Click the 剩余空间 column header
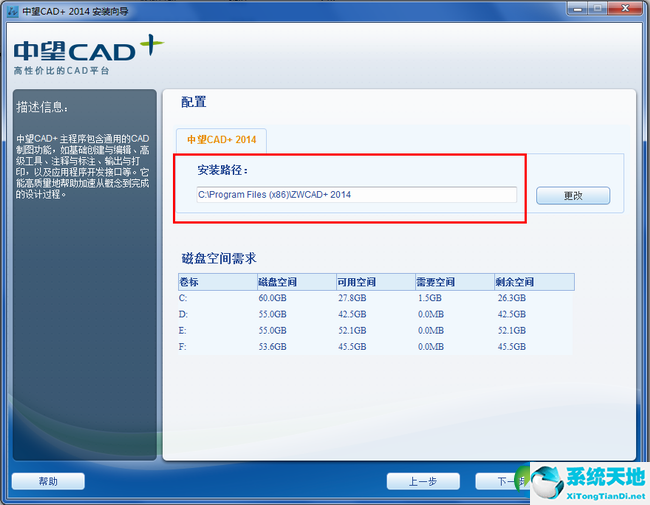The height and width of the screenshot is (505, 650). coord(534,282)
